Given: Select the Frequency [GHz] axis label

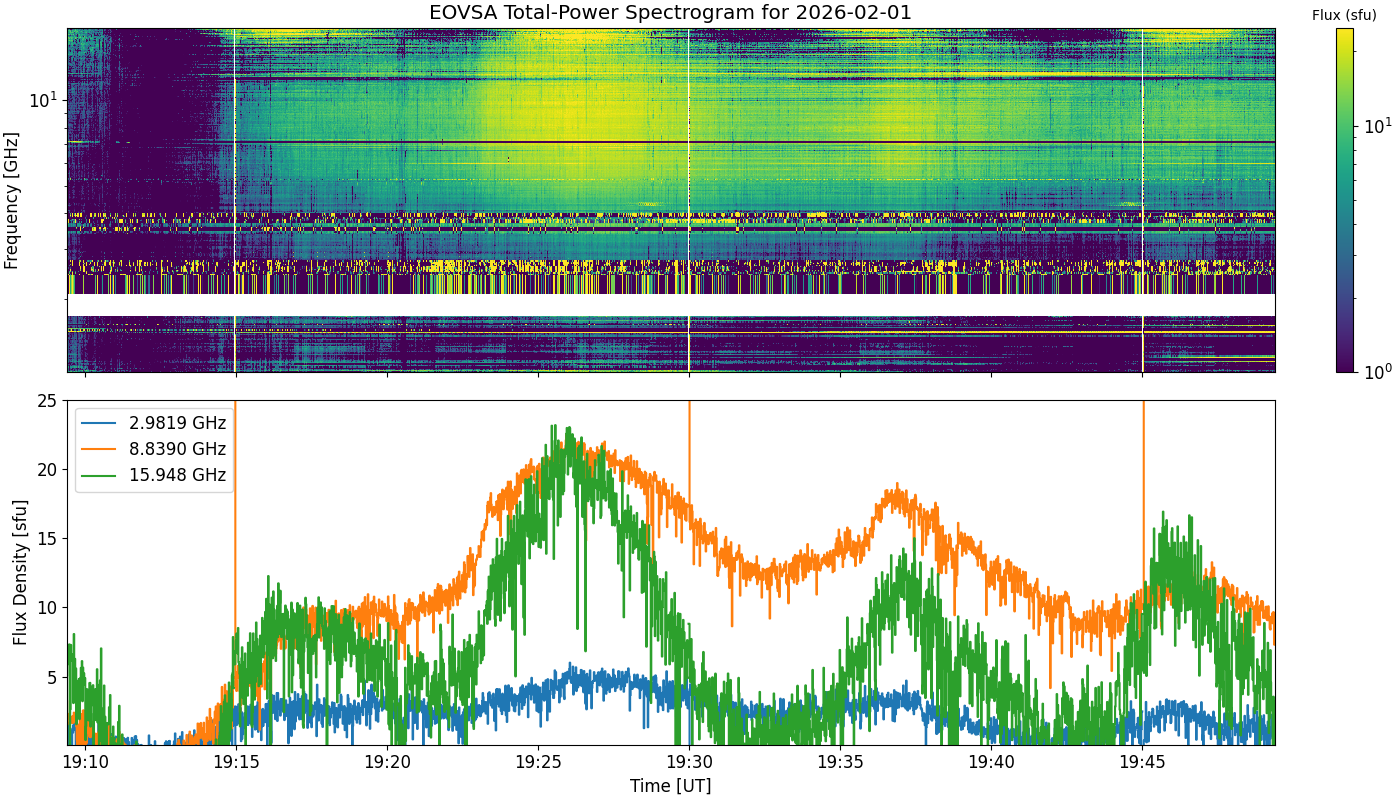Looking at the screenshot, I should tap(12, 200).
